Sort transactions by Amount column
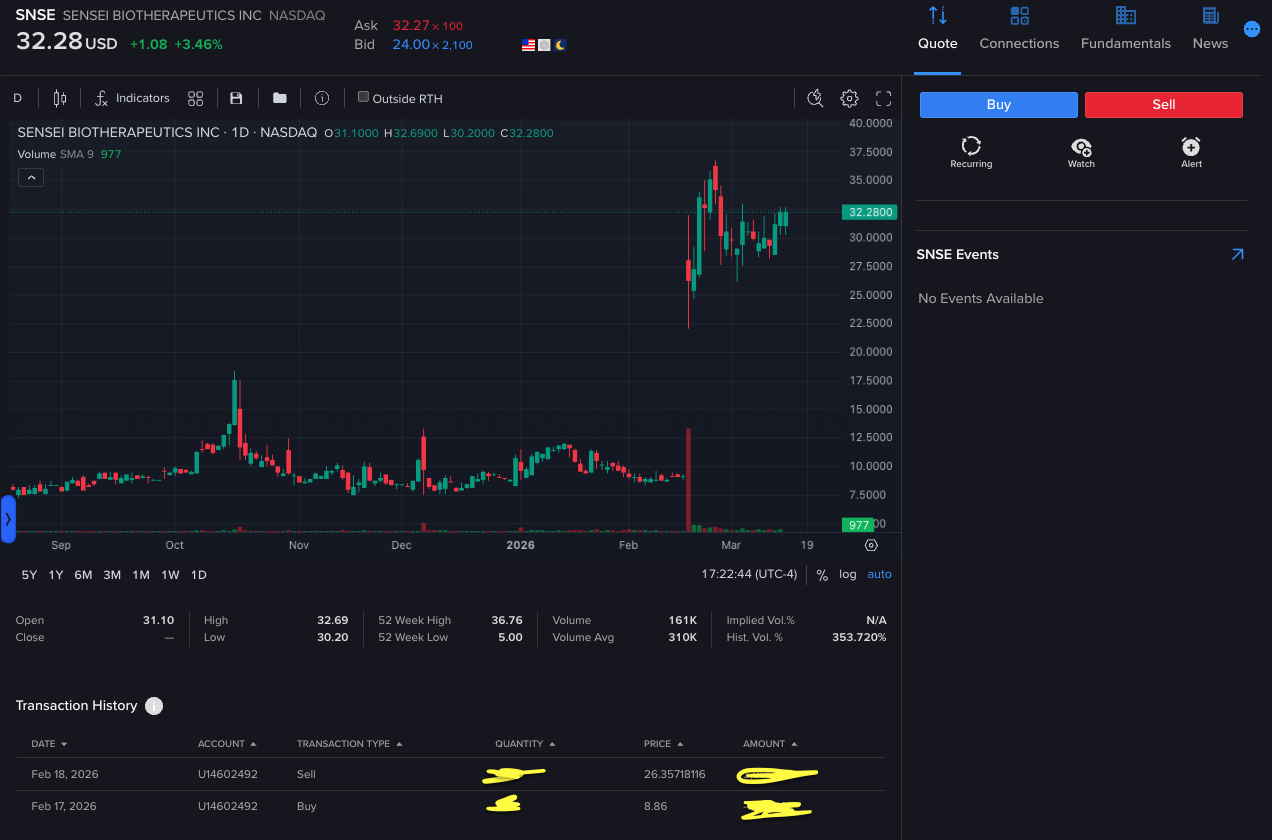The height and width of the screenshot is (840, 1272). (770, 744)
